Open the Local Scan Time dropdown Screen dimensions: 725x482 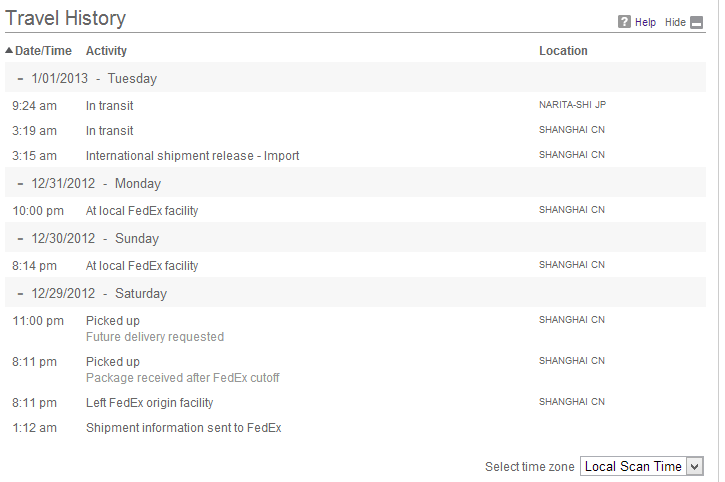[x=642, y=466]
